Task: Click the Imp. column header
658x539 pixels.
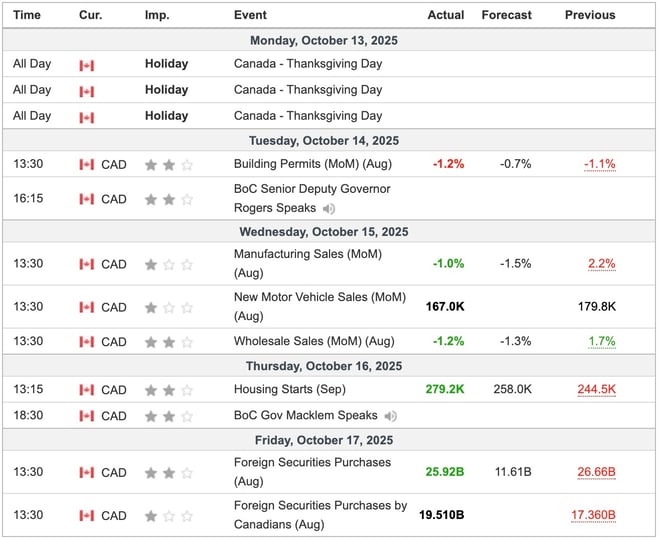Action: tap(157, 15)
